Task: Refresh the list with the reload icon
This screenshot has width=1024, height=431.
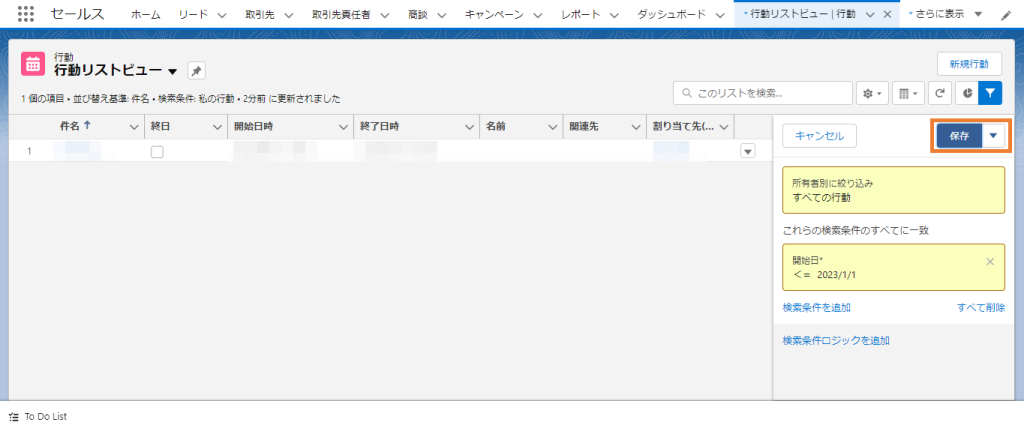Action: pos(940,93)
